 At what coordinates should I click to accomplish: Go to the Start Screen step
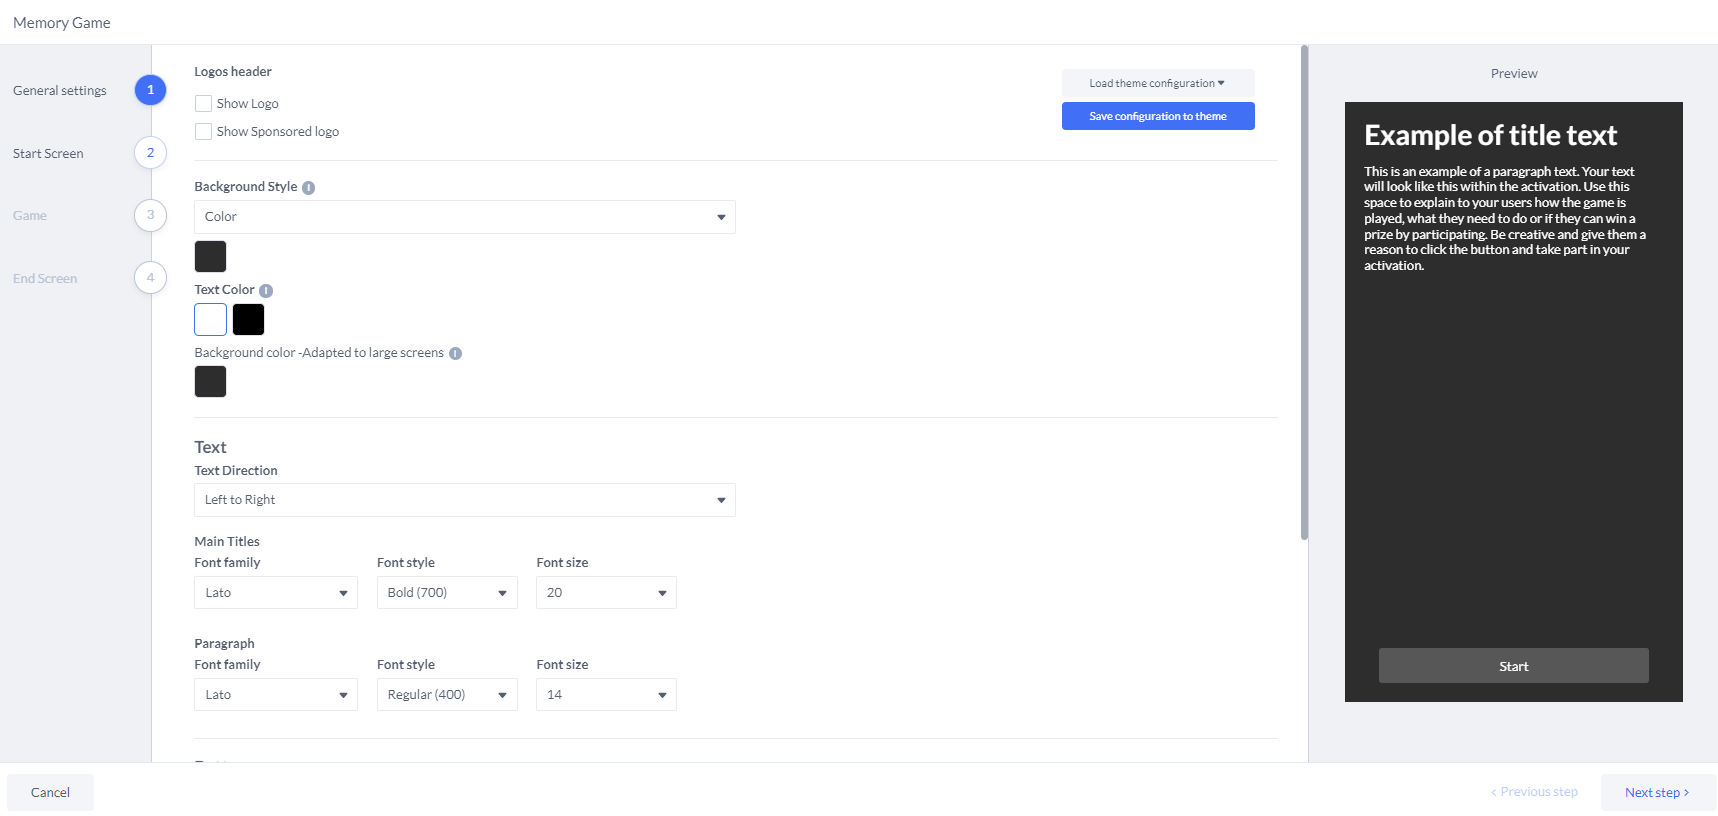coord(48,154)
